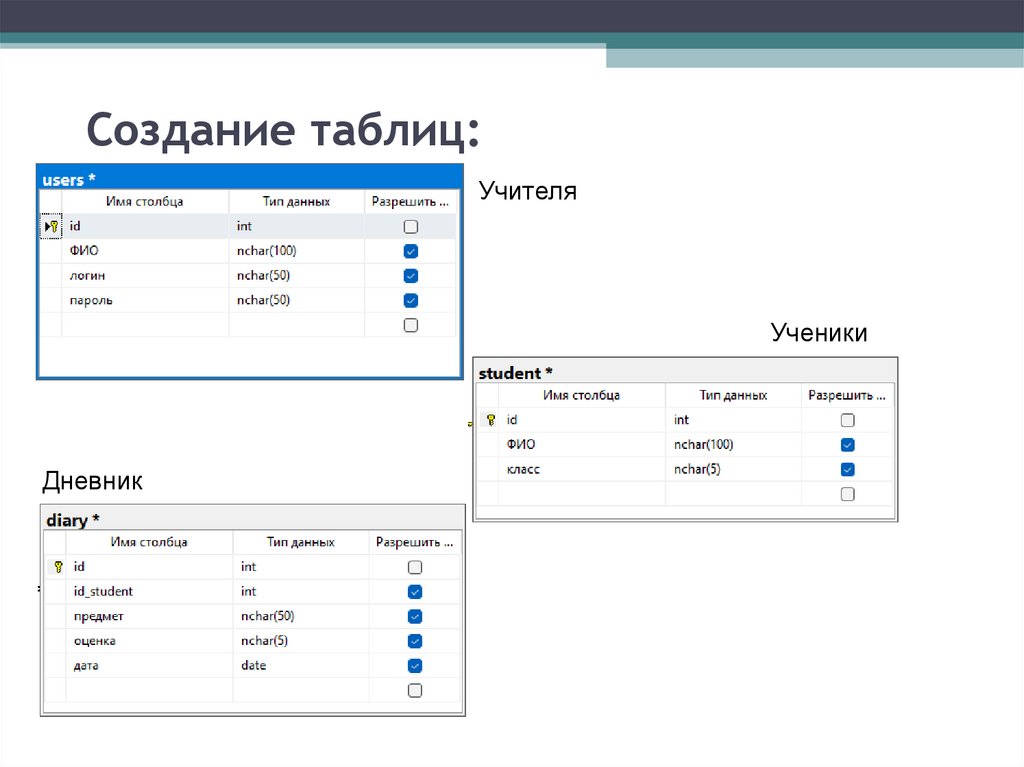Click the 'Дневник' label text

(92, 481)
